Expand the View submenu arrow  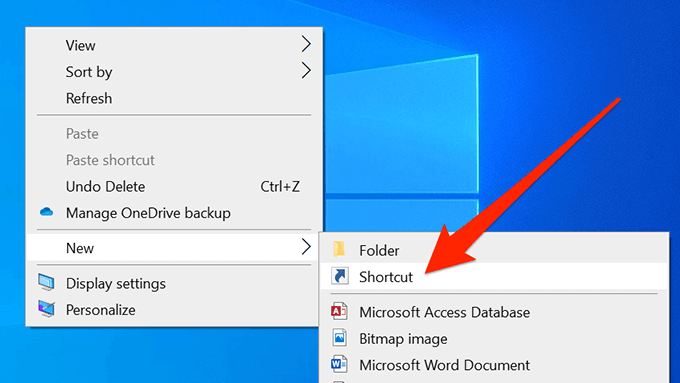pos(306,44)
